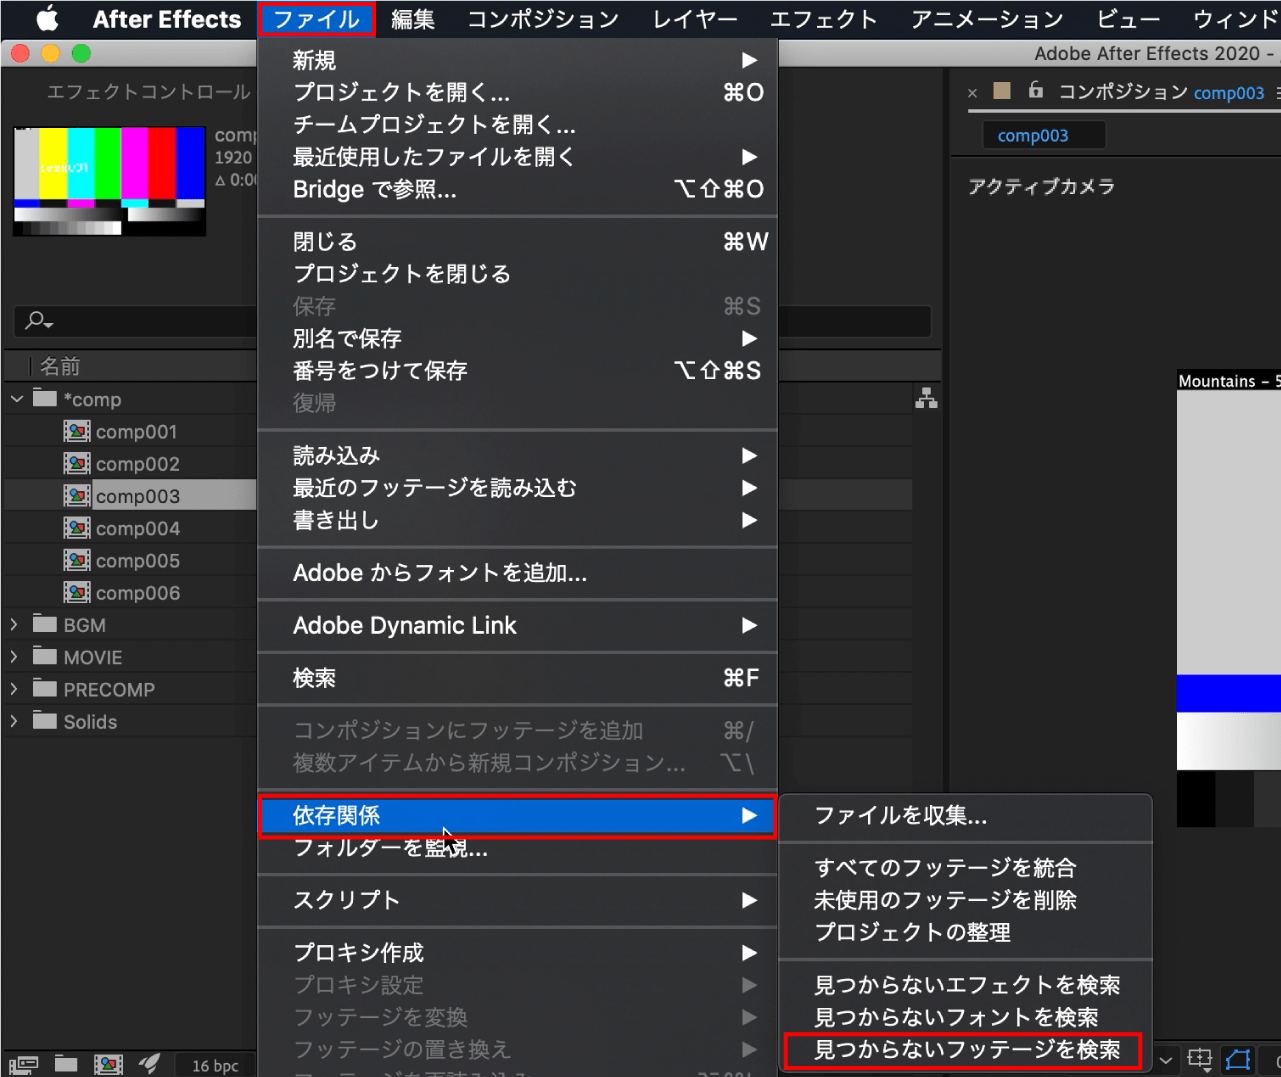Click the rocket icon beside 16 bpc

[x=149, y=1064]
